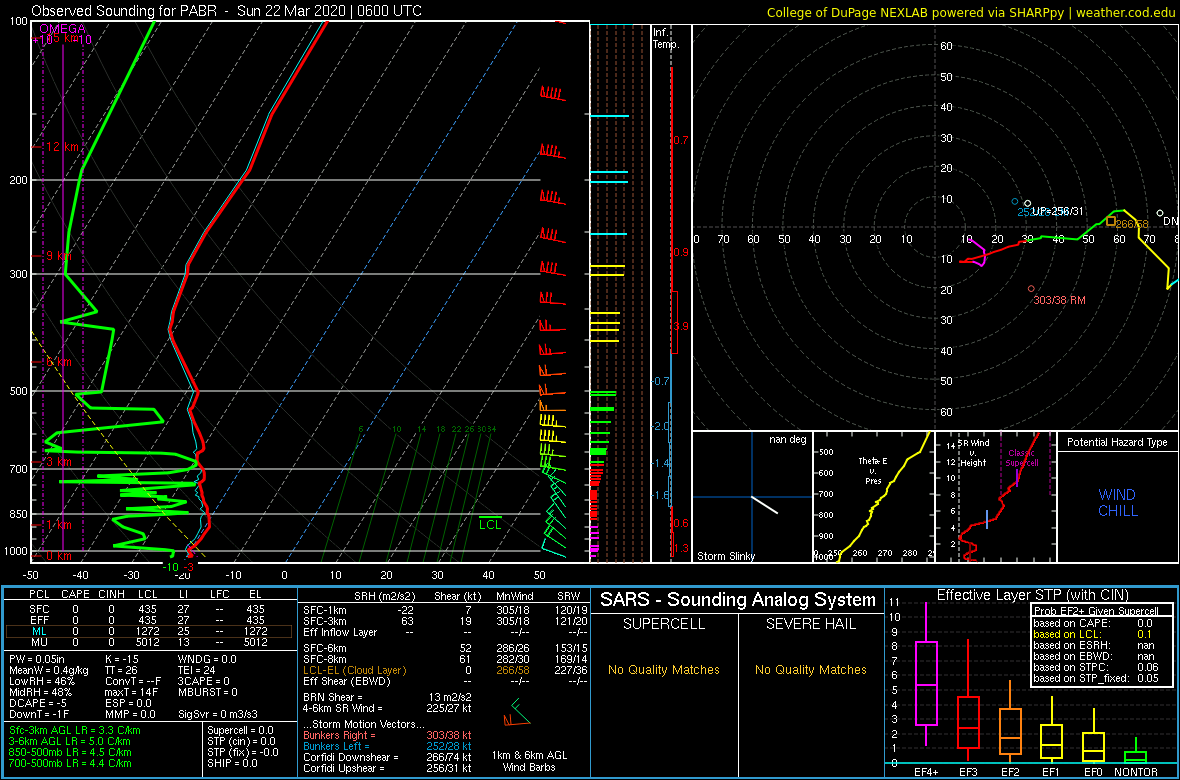Click No Quality Matches under SEVERE HAIL
The width and height of the screenshot is (1180, 780).
click(x=811, y=669)
